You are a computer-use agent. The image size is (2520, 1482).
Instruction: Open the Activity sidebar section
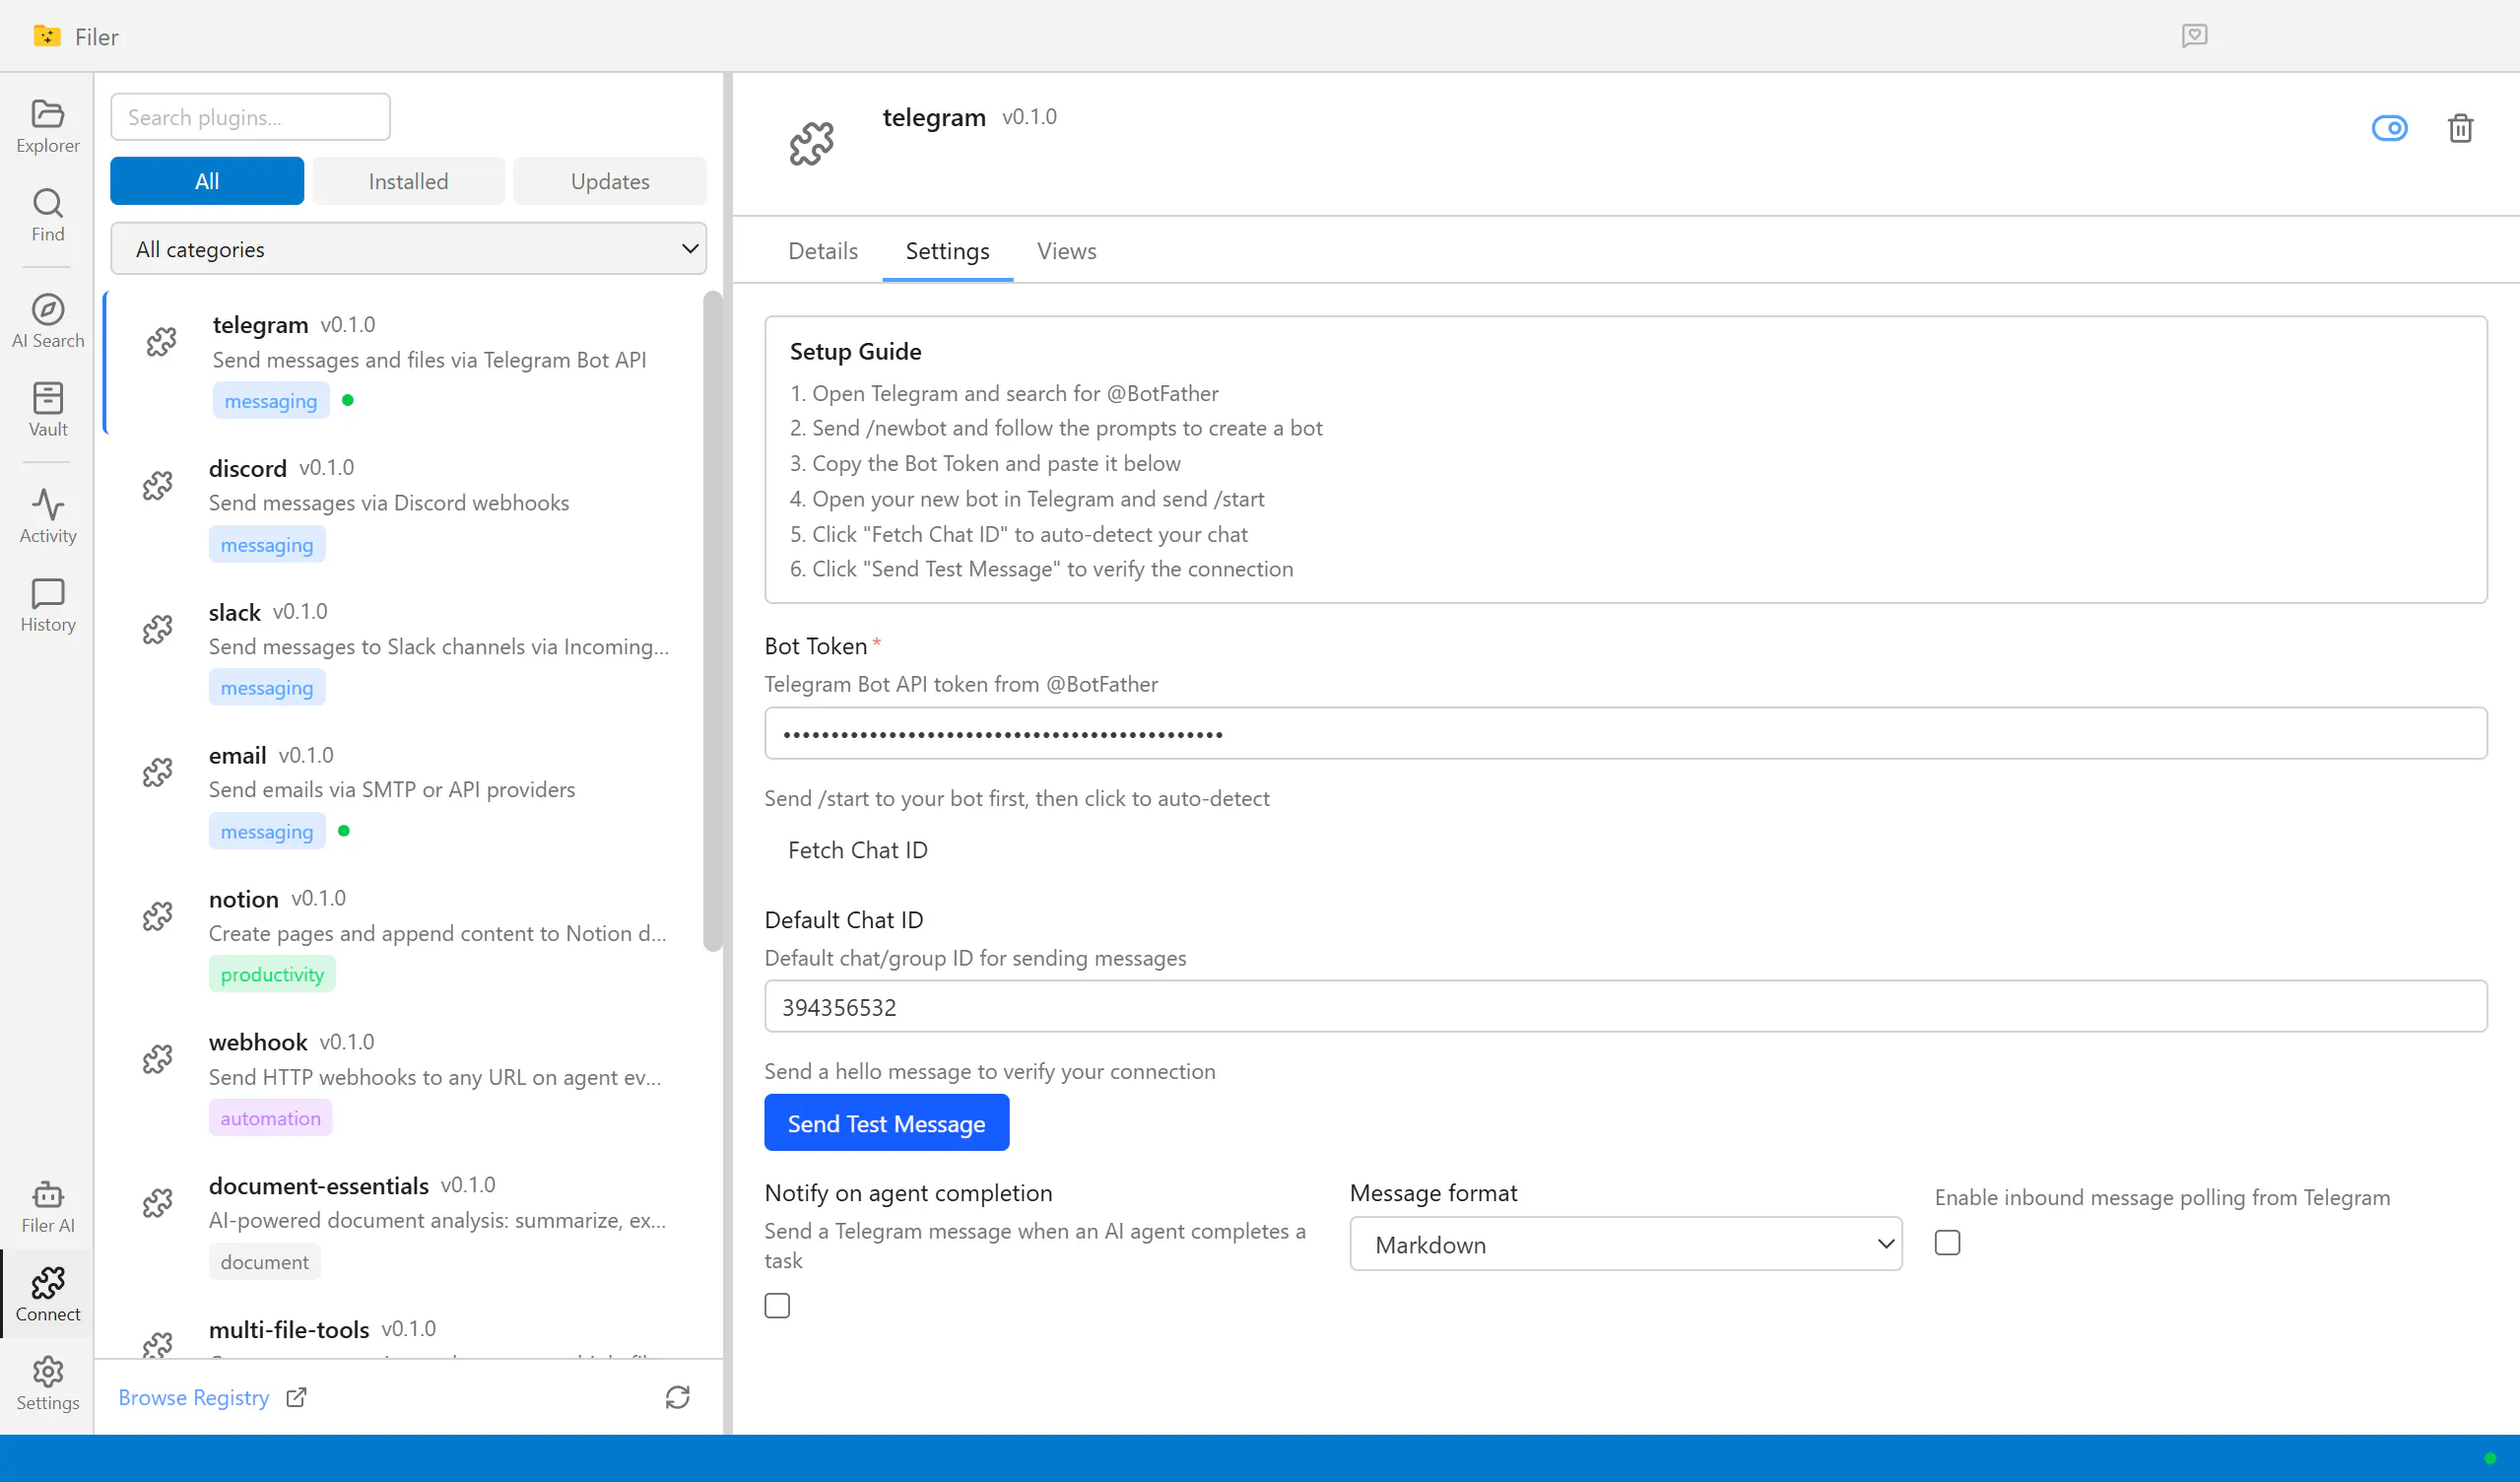click(47, 516)
